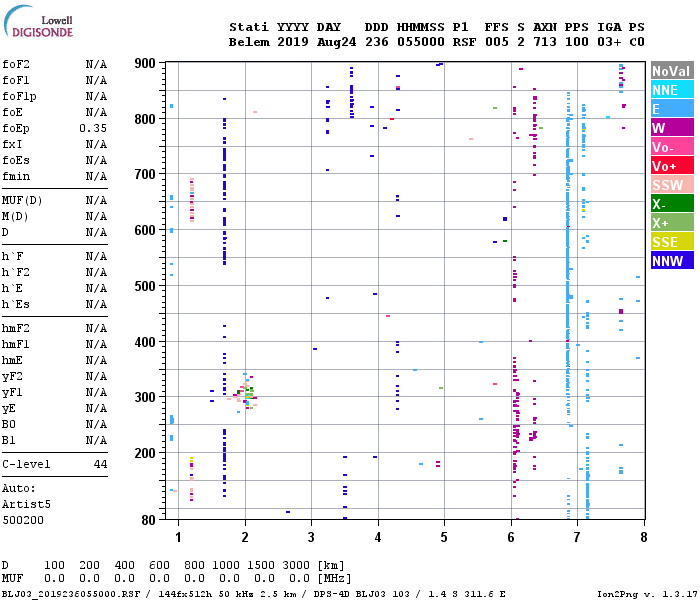
Task: Click the yF1 parameter label
Action: (12, 393)
